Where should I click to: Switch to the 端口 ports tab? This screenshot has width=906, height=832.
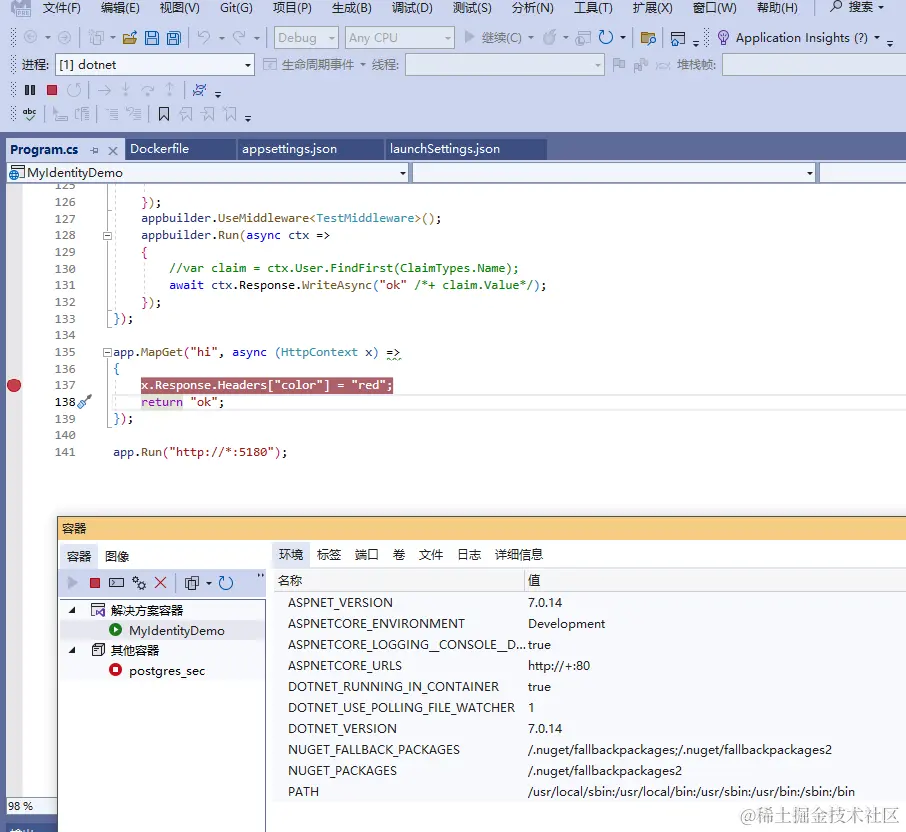pyautogui.click(x=366, y=555)
